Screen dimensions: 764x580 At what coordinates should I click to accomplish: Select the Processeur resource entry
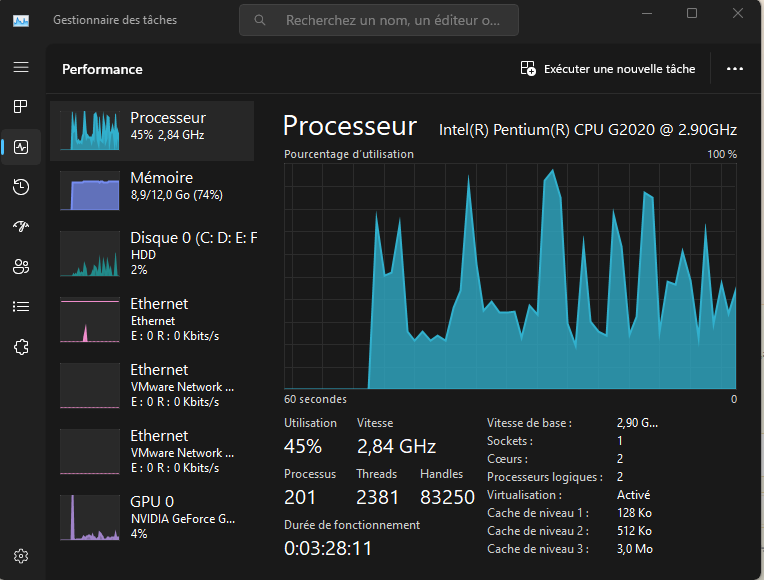click(x=152, y=131)
